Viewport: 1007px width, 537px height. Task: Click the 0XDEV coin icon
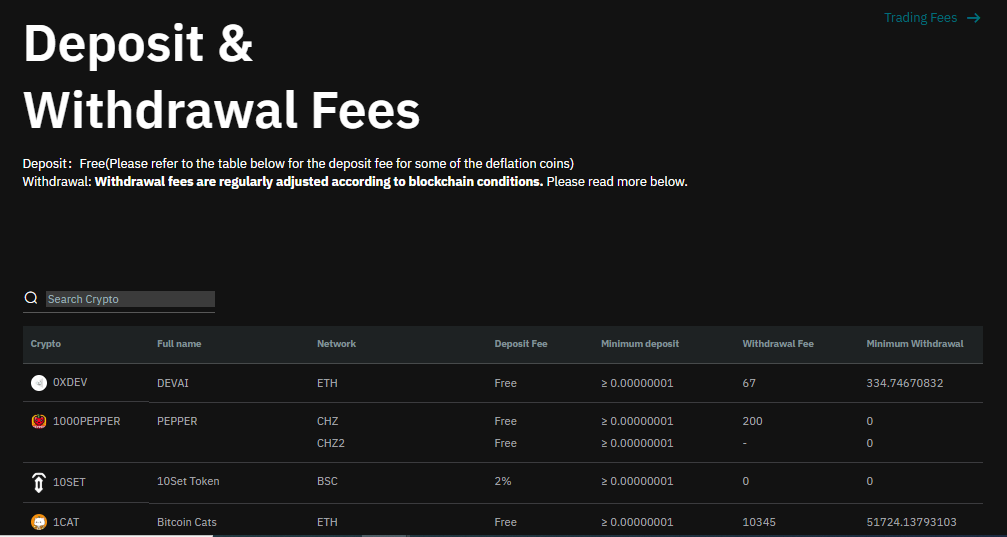pyautogui.click(x=39, y=382)
